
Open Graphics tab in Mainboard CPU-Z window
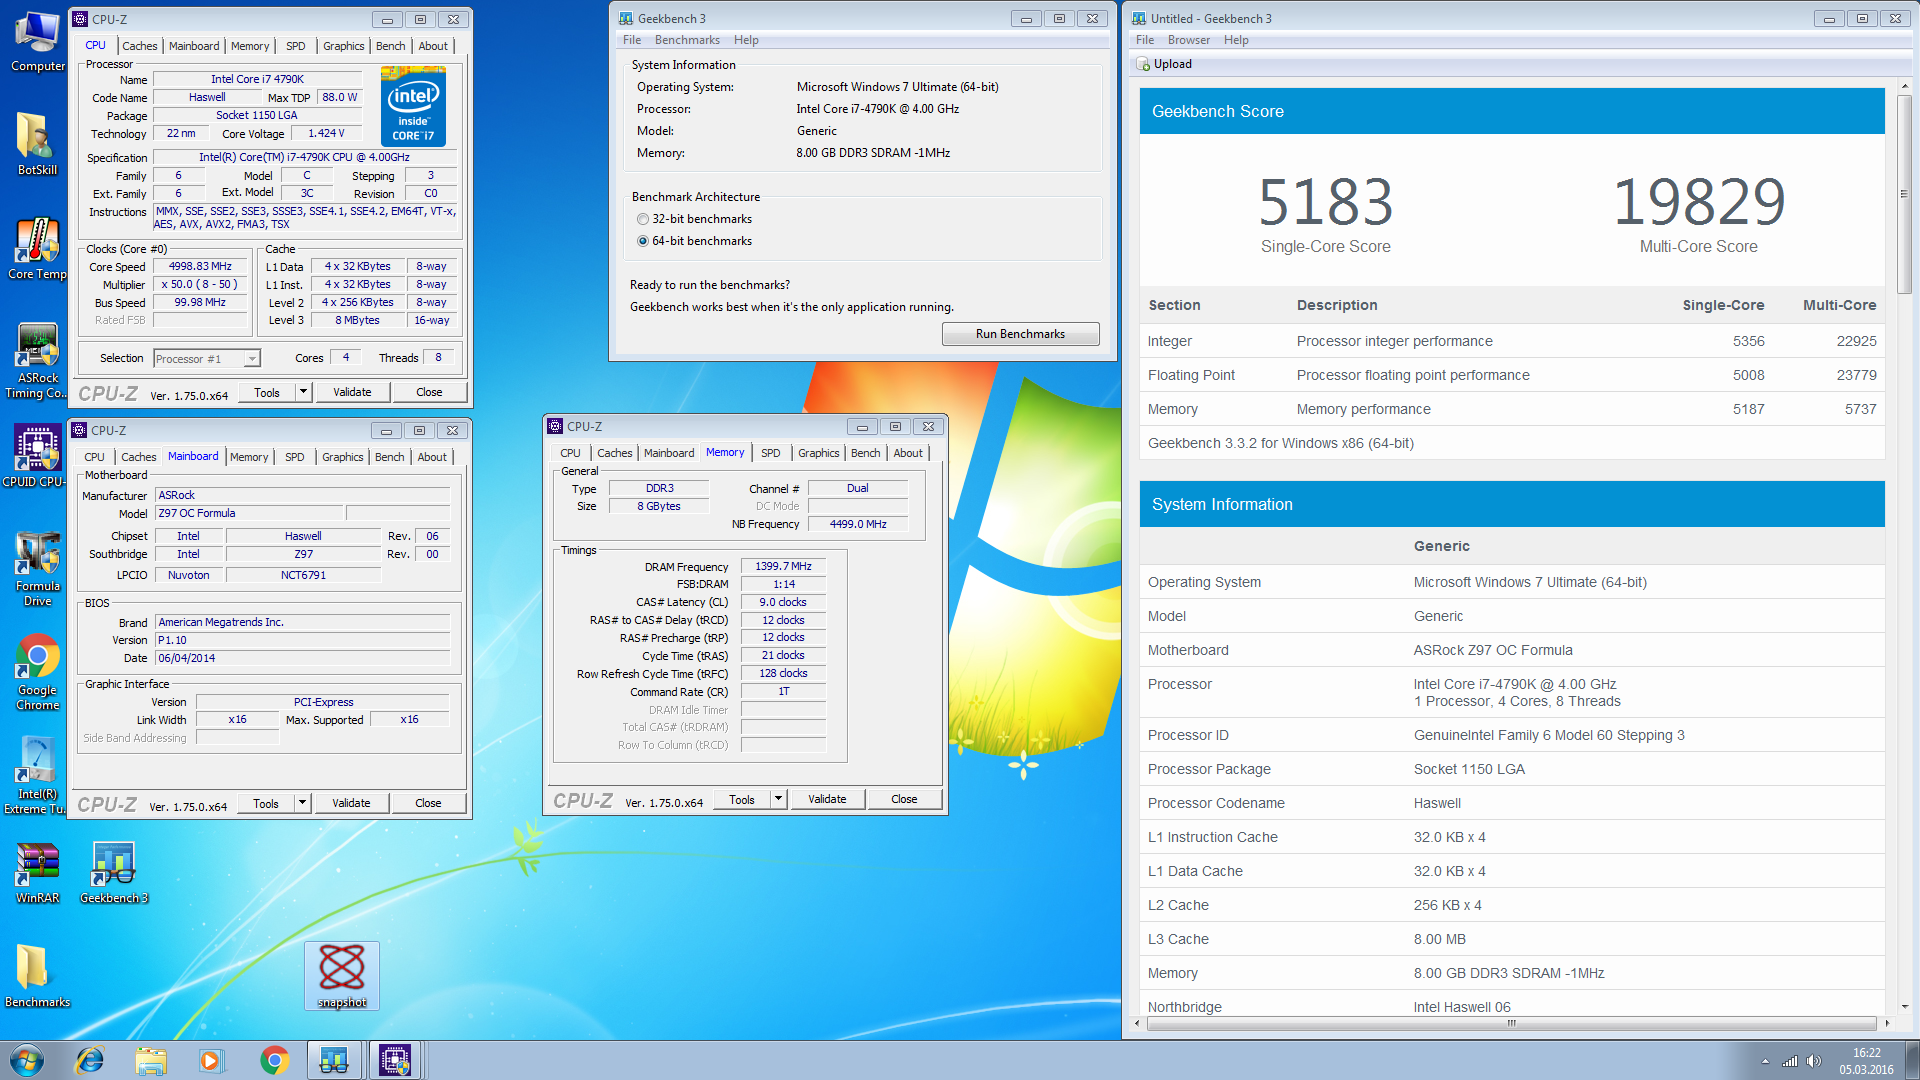pyautogui.click(x=343, y=457)
